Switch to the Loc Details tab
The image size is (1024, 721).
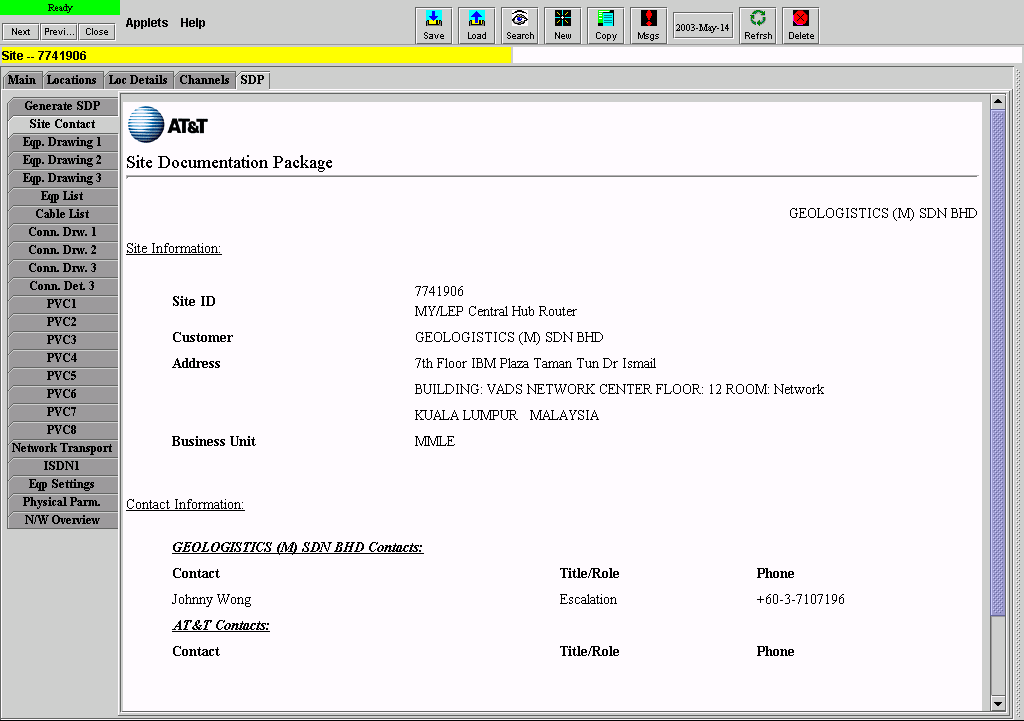[x=138, y=80]
